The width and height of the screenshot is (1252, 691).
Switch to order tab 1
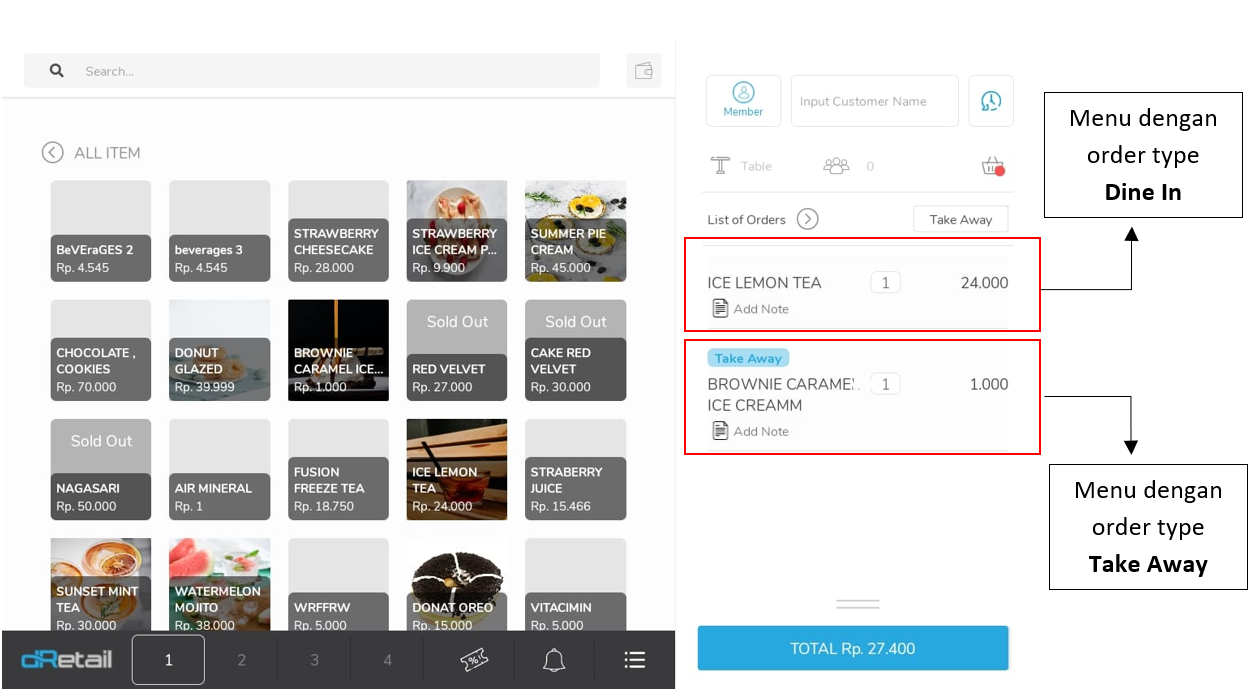pos(168,660)
